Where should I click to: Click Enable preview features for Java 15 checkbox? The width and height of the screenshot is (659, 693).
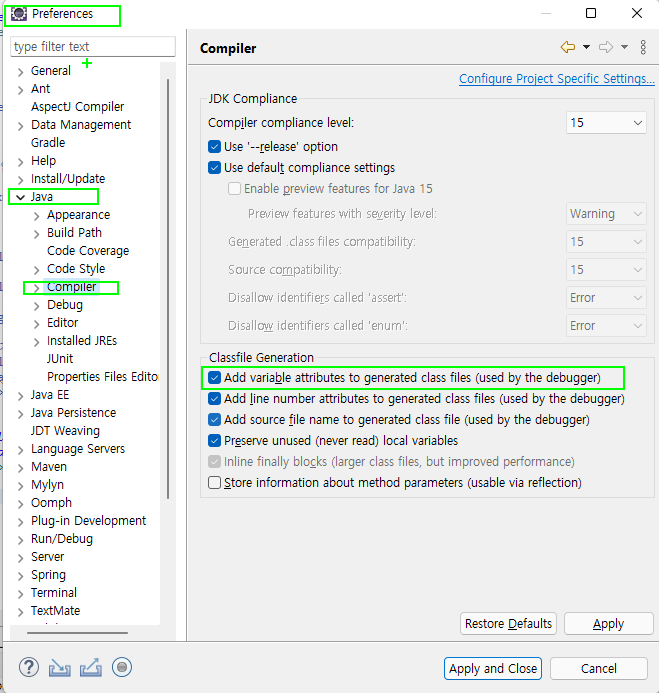(234, 189)
